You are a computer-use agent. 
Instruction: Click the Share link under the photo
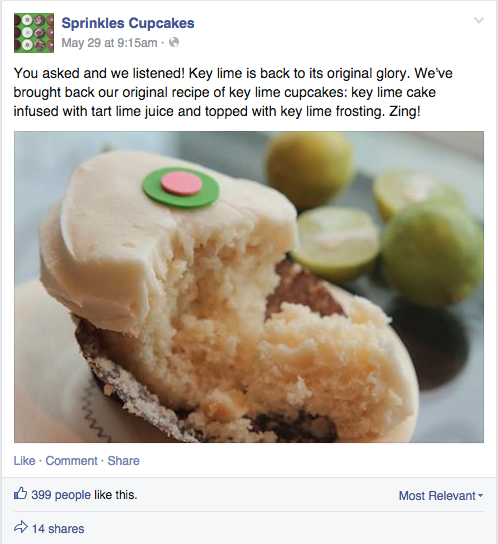point(123,461)
